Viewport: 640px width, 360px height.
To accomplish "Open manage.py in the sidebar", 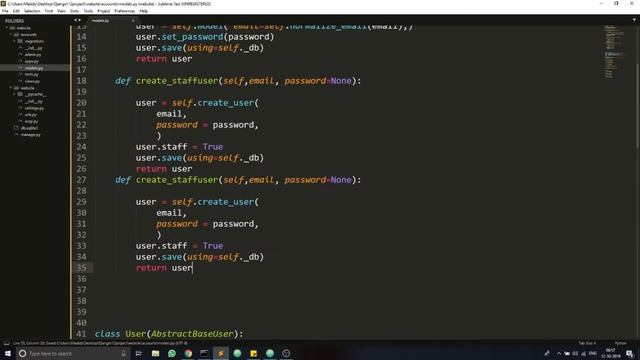I will click(31, 135).
